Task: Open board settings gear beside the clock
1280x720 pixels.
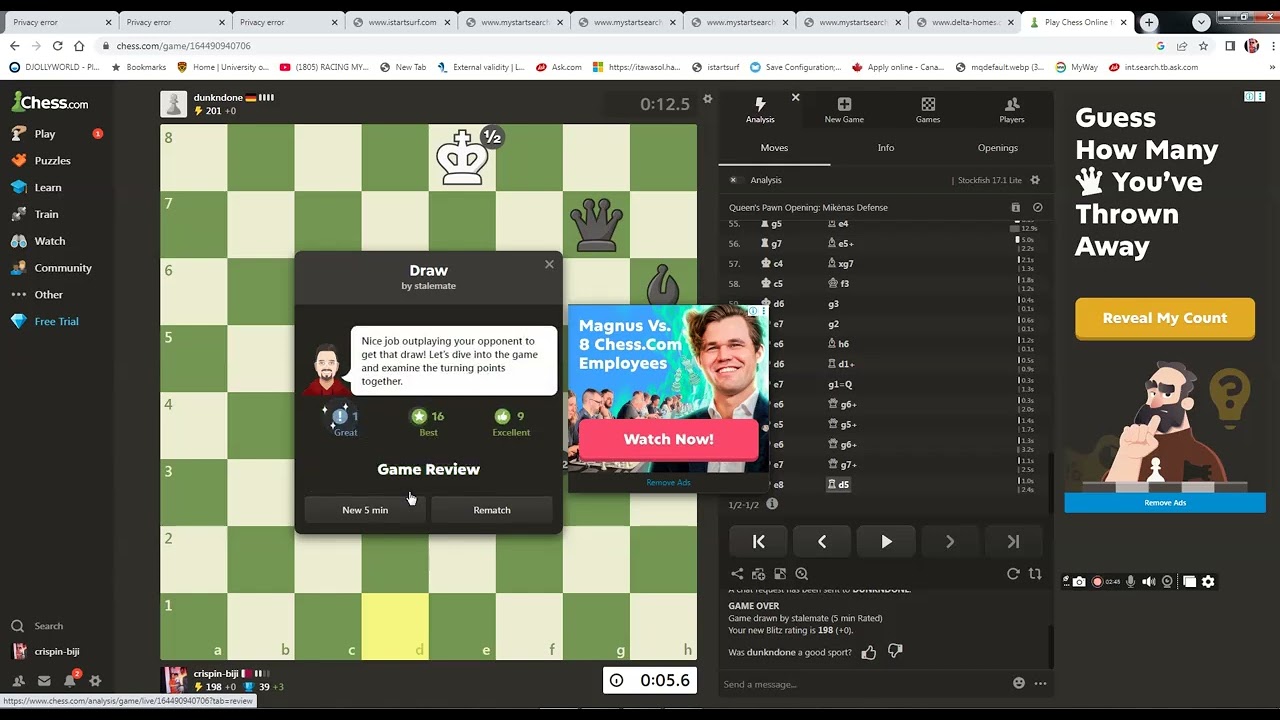Action: (x=707, y=98)
